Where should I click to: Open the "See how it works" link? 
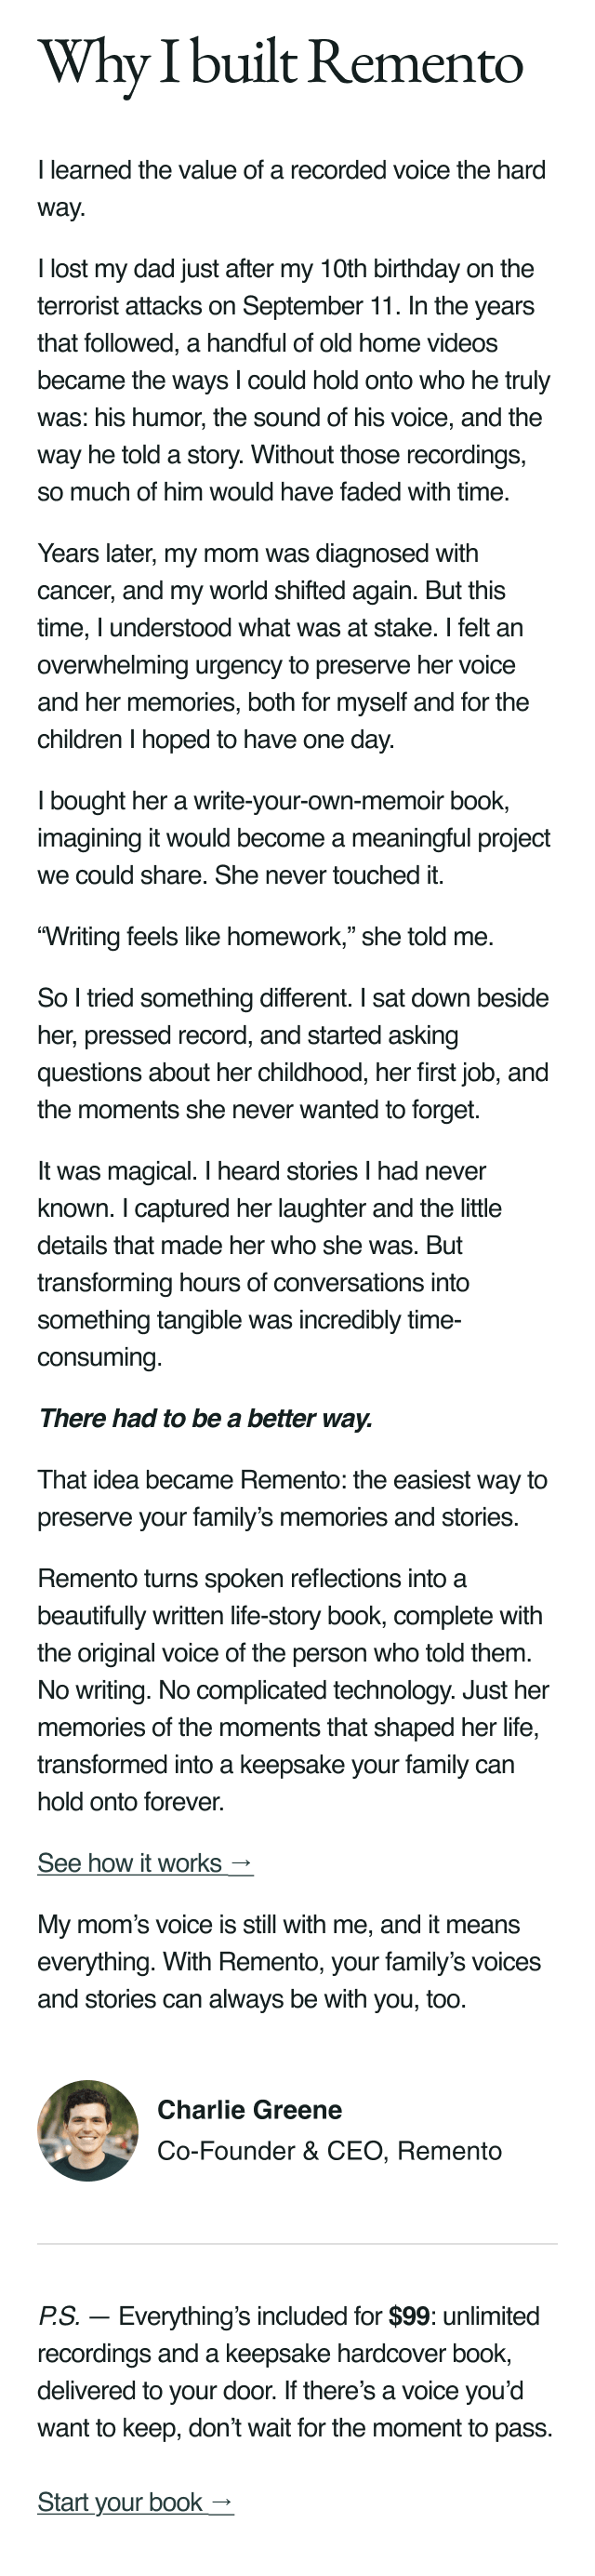point(145,1863)
